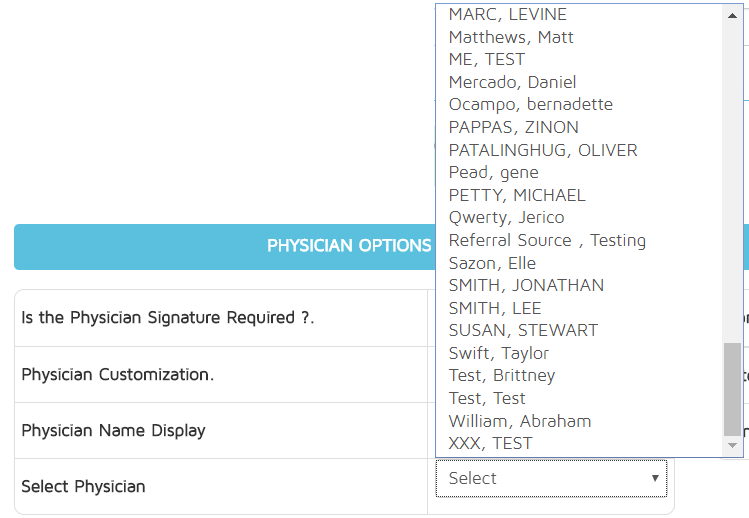Pick PATALINGHUG, OLIVER from list
Viewport: 749px width, 518px height.
[542, 150]
